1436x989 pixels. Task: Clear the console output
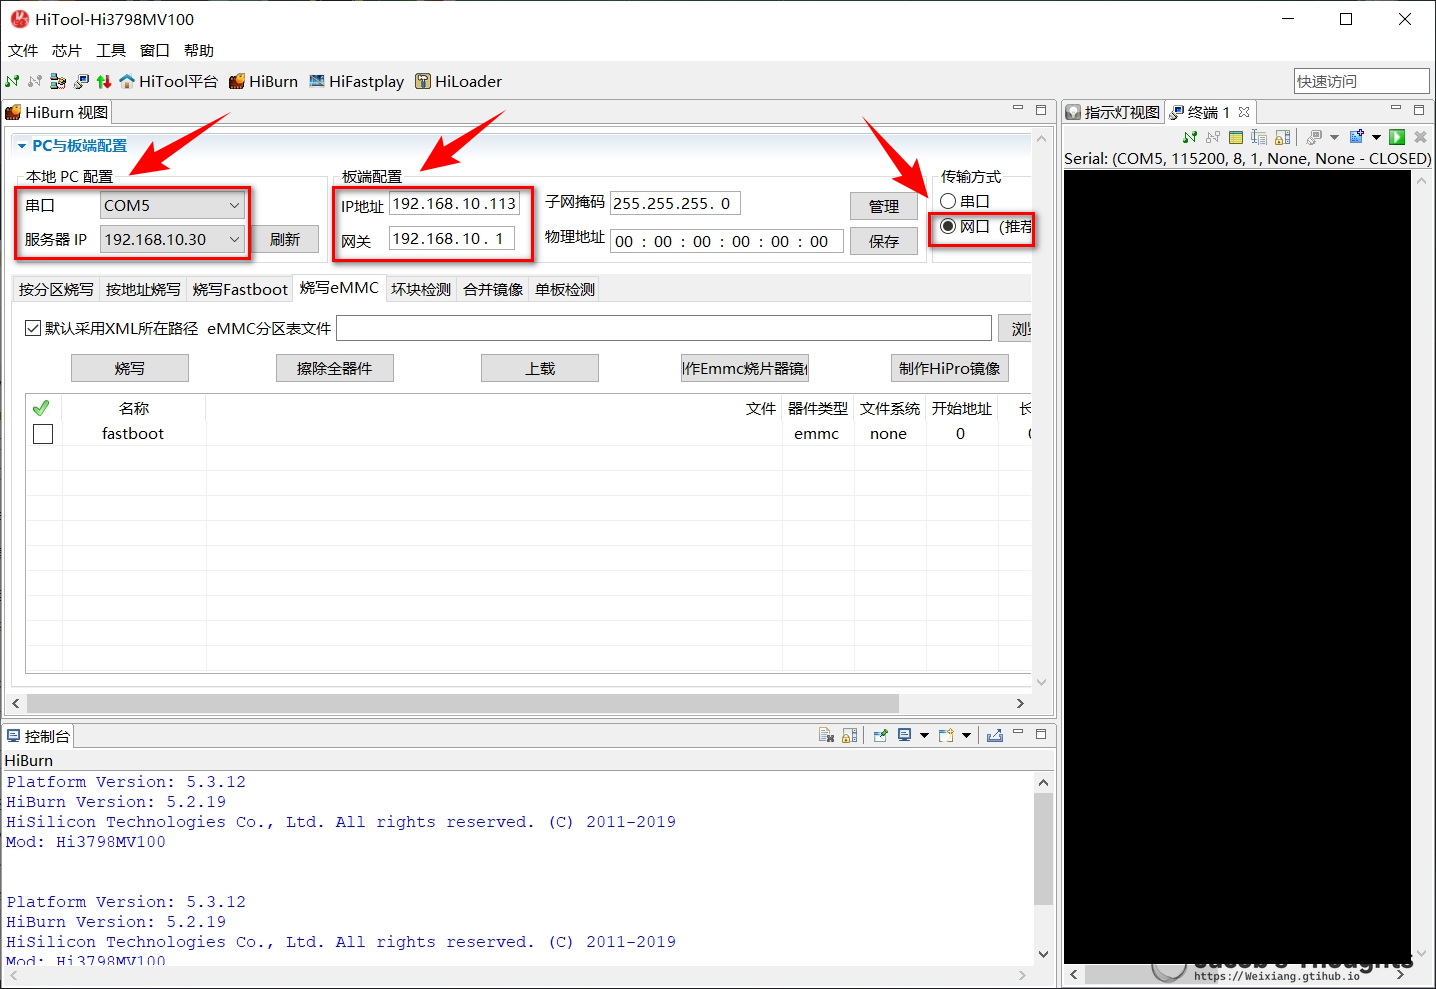(826, 736)
